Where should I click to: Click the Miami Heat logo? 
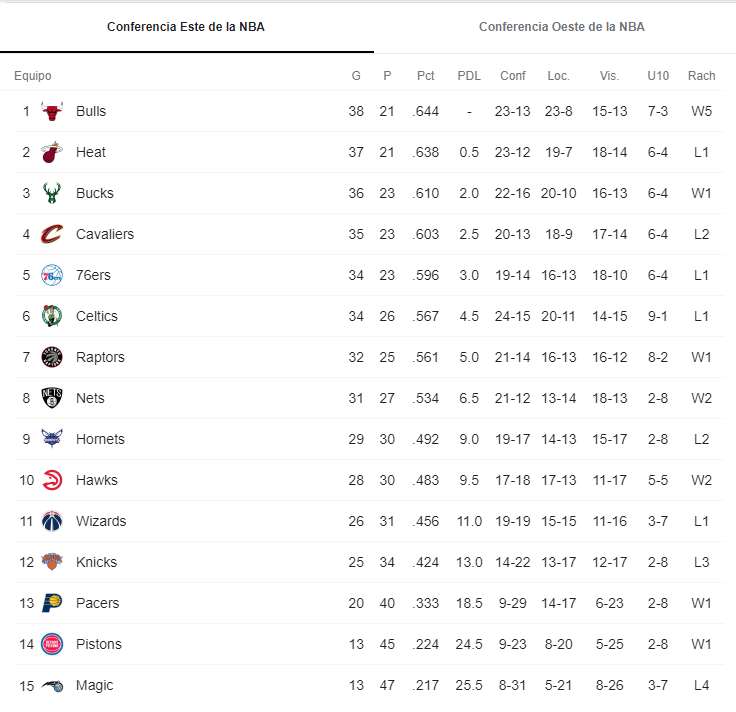pyautogui.click(x=52, y=152)
